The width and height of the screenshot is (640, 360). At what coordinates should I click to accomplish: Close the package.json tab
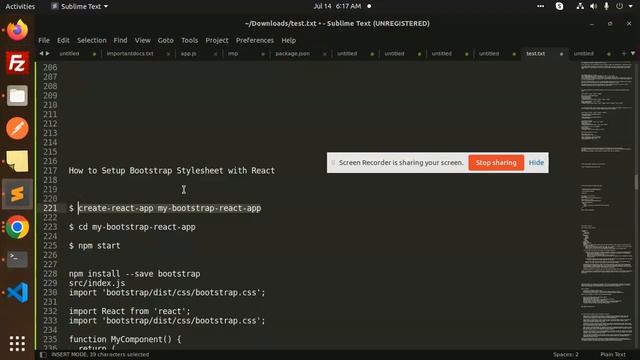tap(325, 54)
